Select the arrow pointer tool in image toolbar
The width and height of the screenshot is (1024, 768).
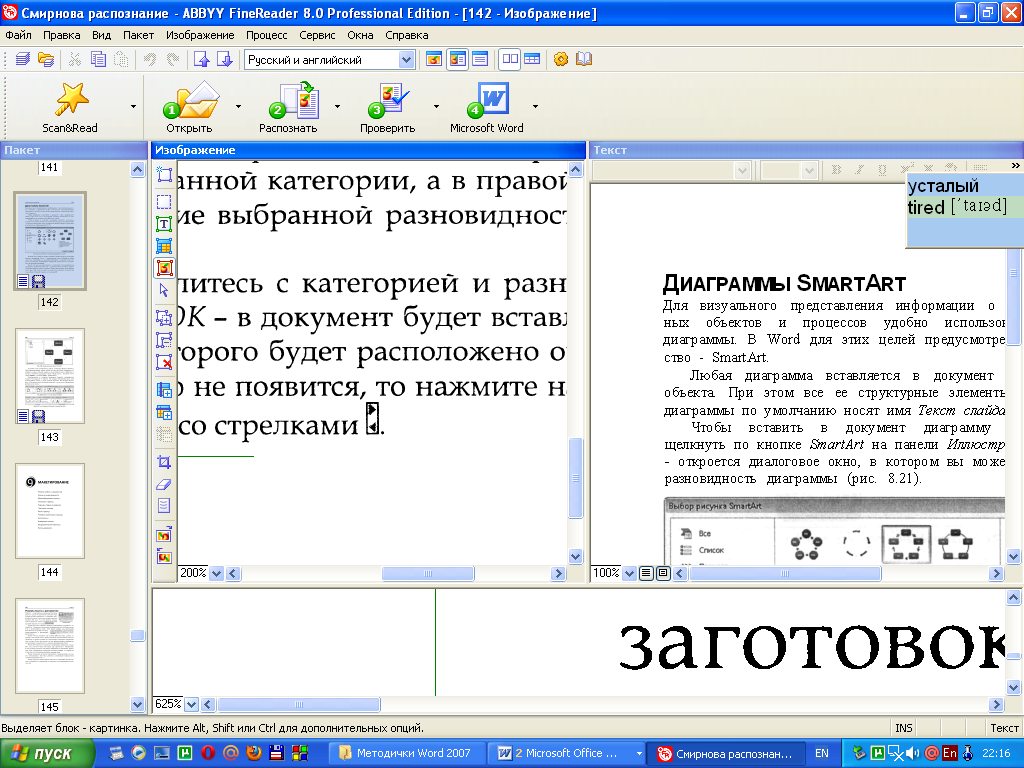point(164,290)
